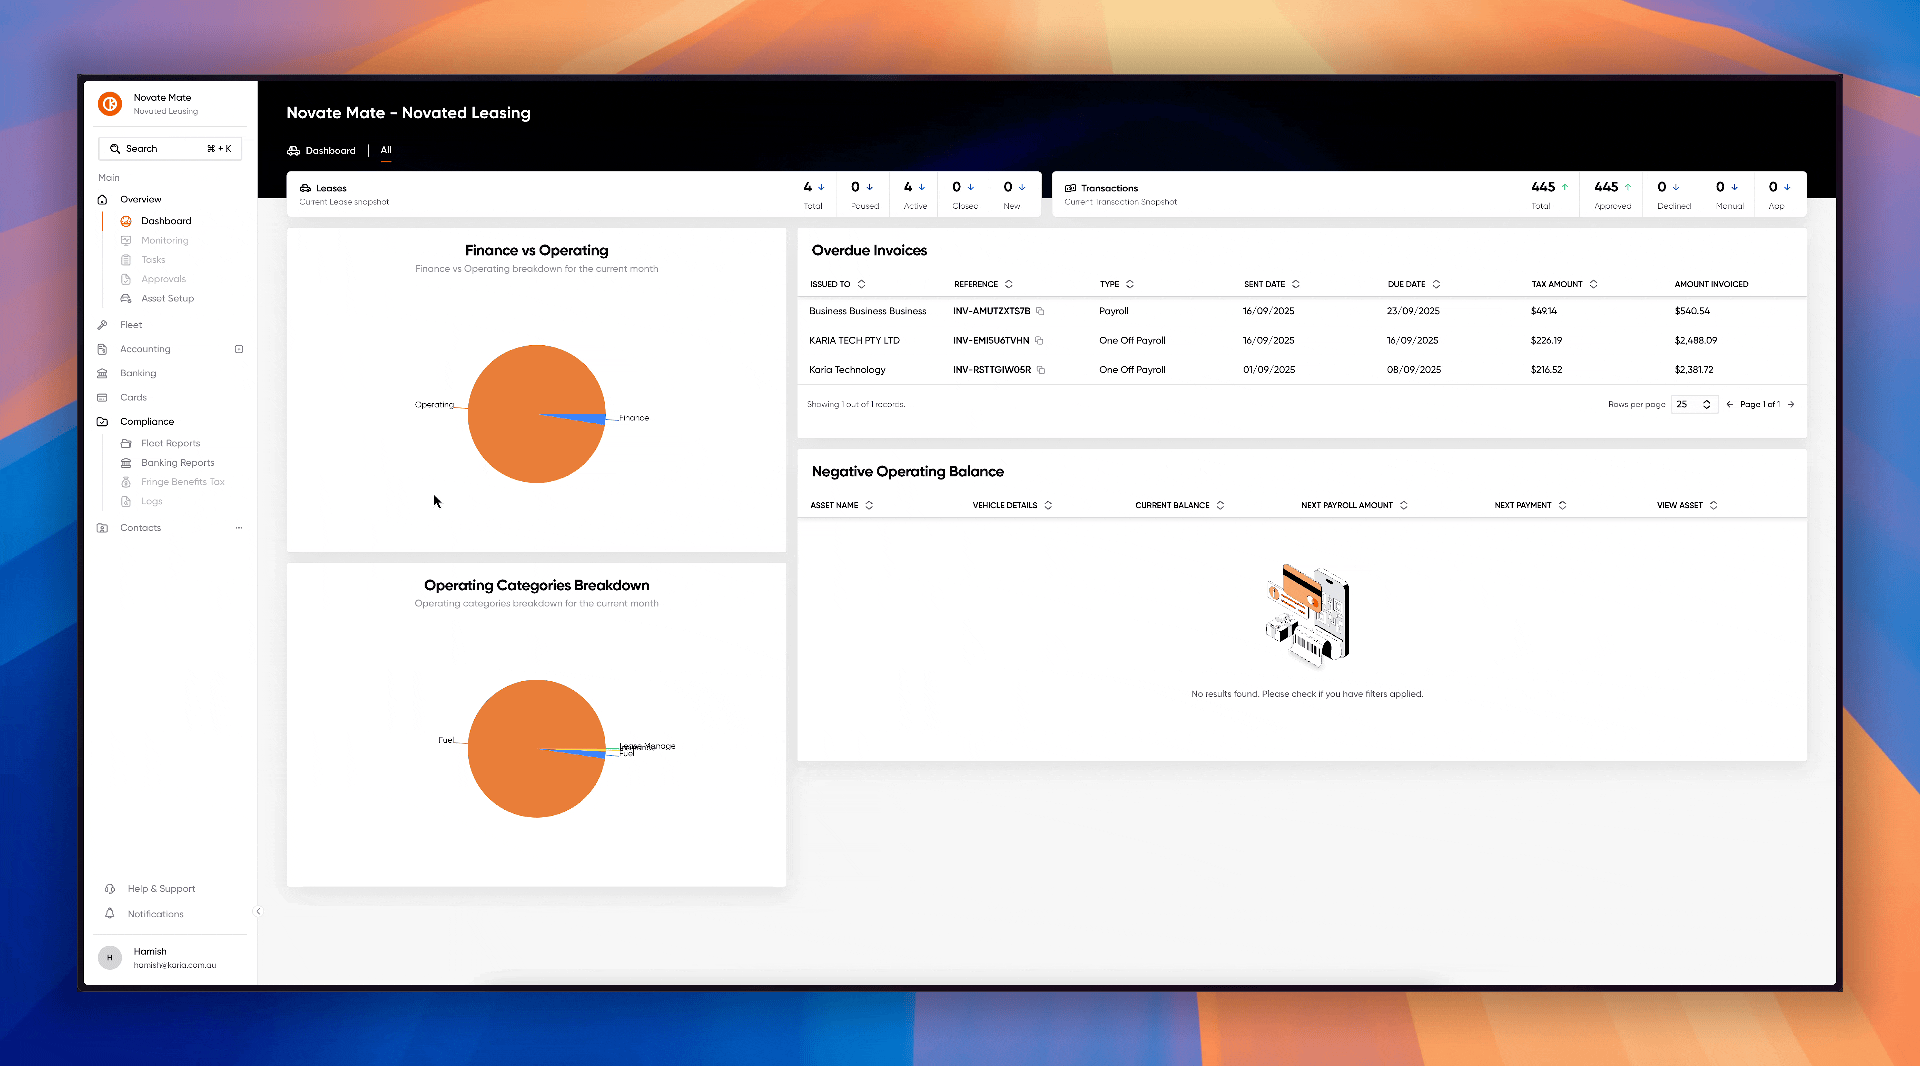1920x1066 pixels.
Task: Click the Novate Mate orange logo
Action: click(x=110, y=103)
